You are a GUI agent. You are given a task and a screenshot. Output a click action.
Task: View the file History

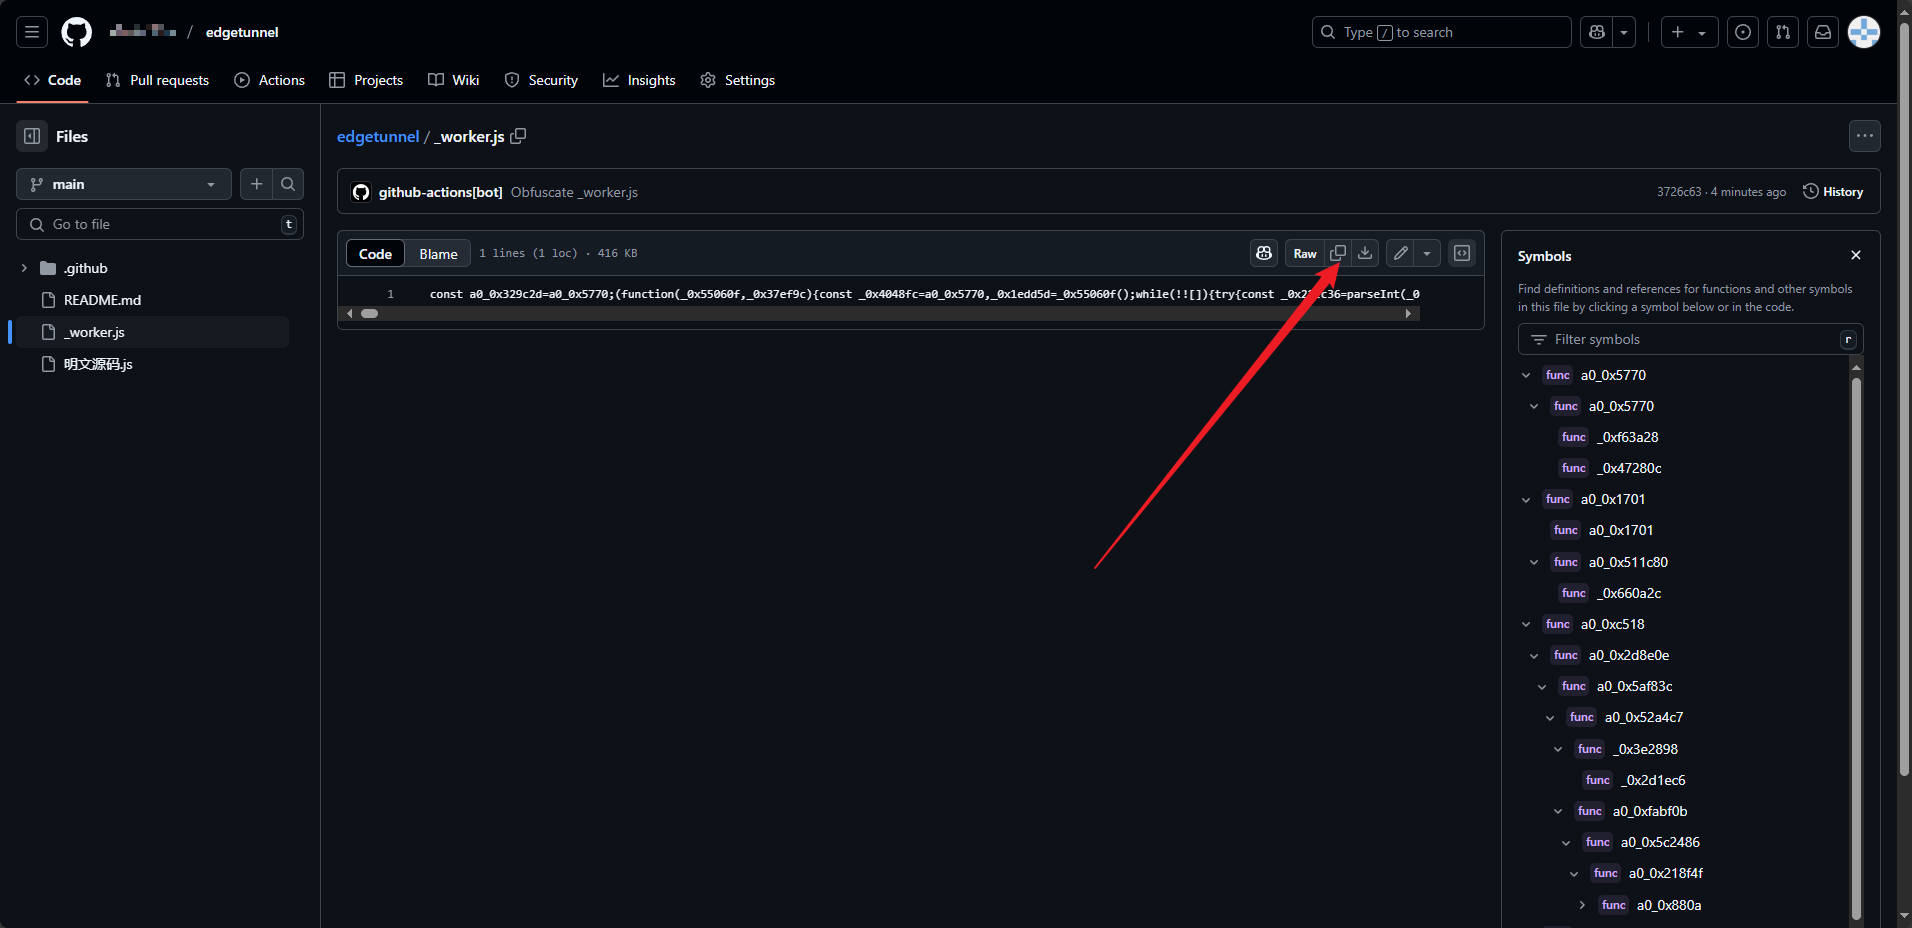click(x=1833, y=192)
